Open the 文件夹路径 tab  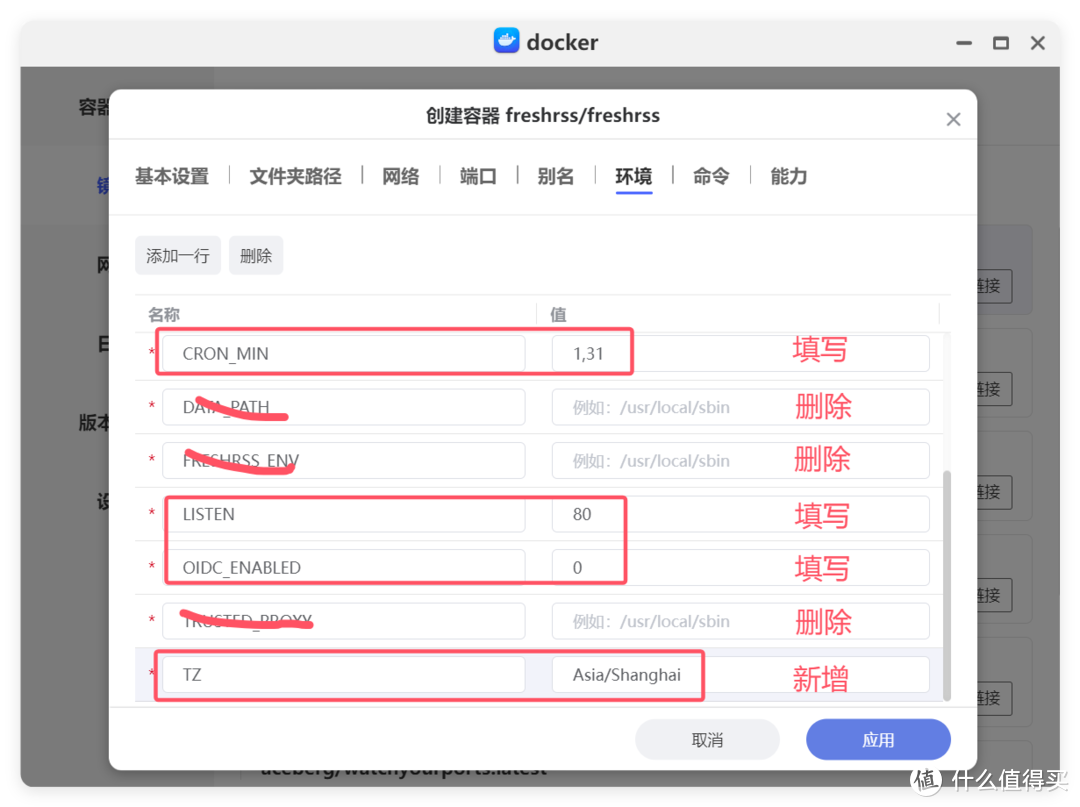tap(295, 176)
